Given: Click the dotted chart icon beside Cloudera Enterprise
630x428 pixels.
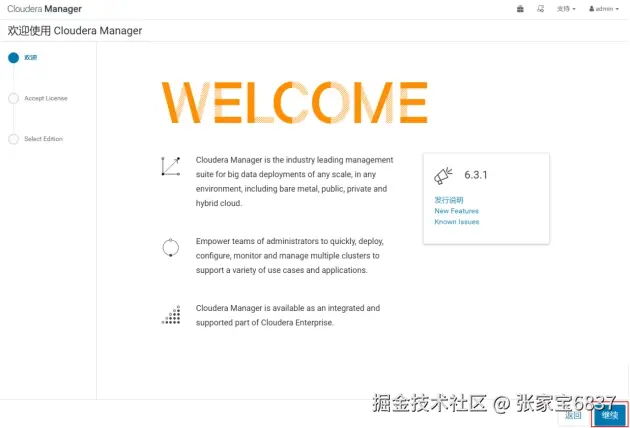Looking at the screenshot, I should tap(171, 315).
